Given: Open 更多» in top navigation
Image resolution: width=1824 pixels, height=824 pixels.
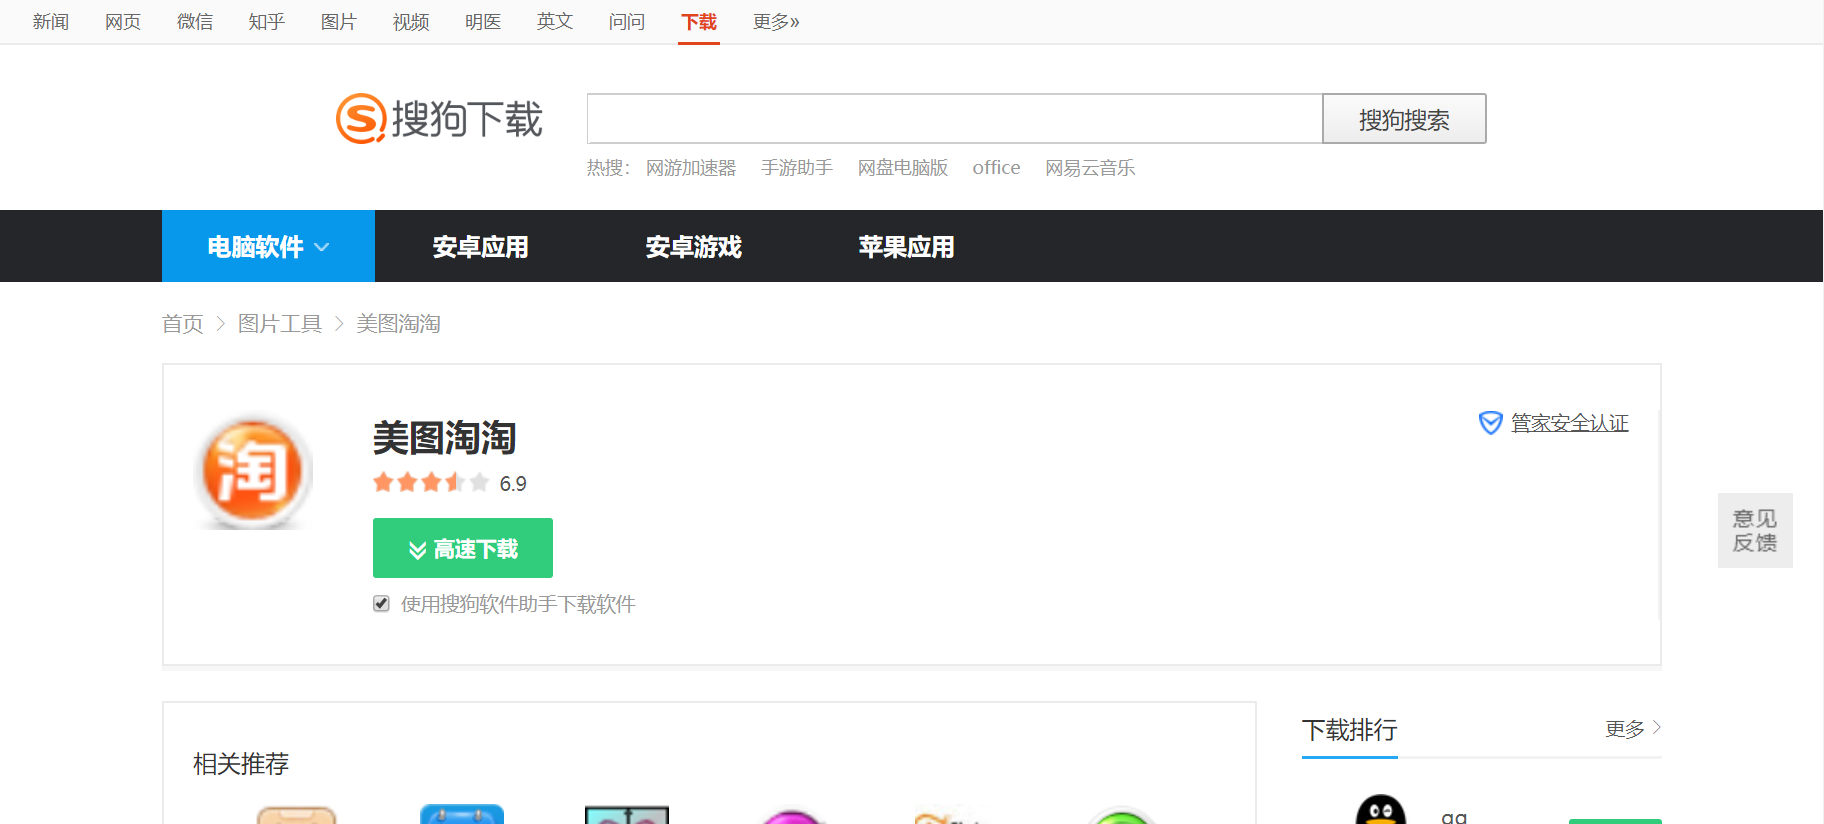Looking at the screenshot, I should point(775,22).
